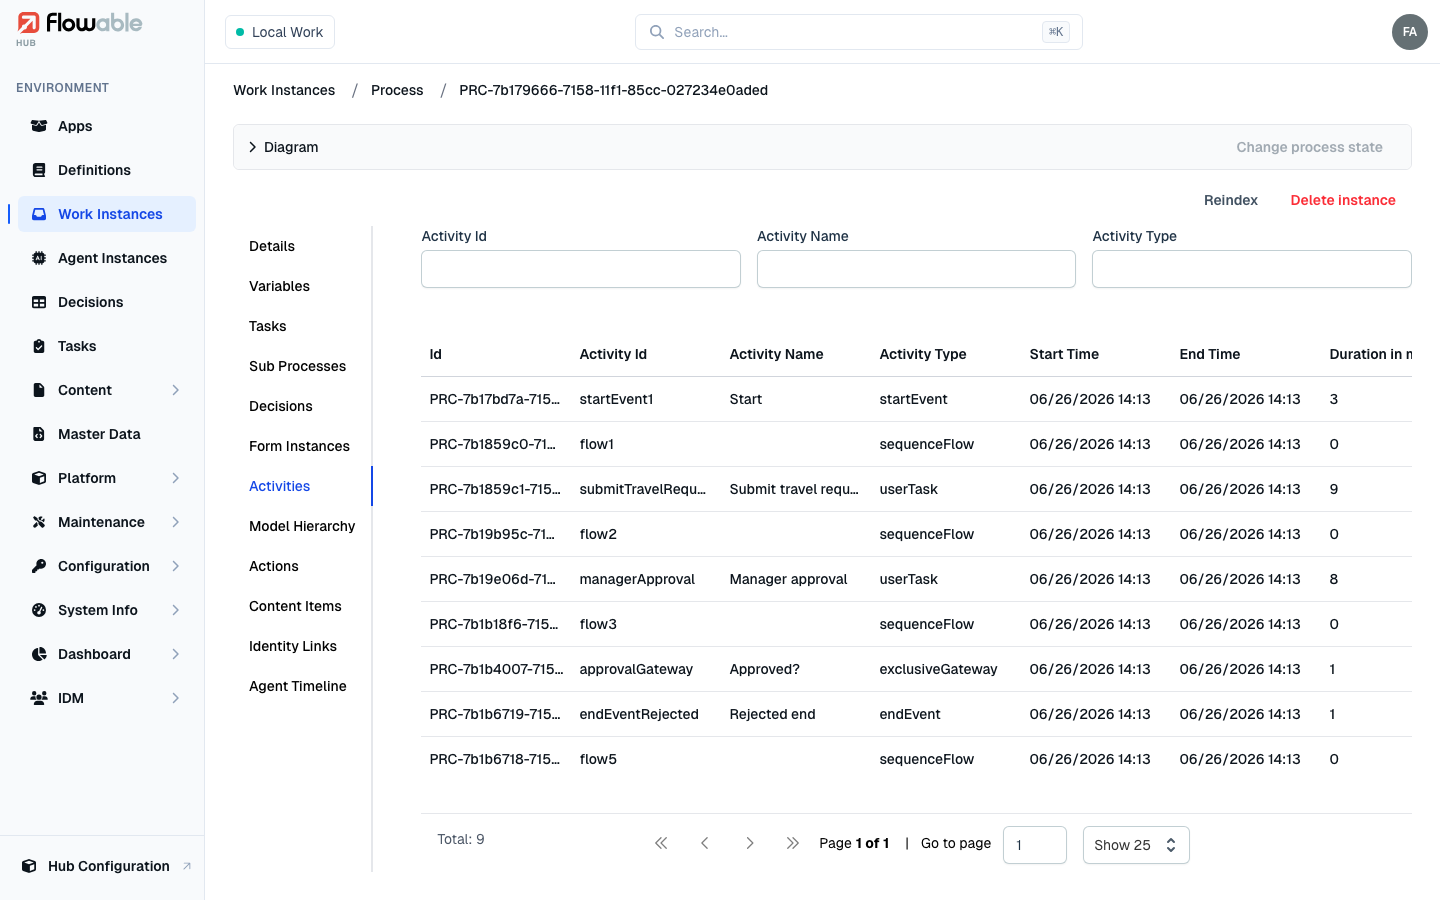The image size is (1440, 900).
Task: Click the System Info icon
Action: pos(39,610)
